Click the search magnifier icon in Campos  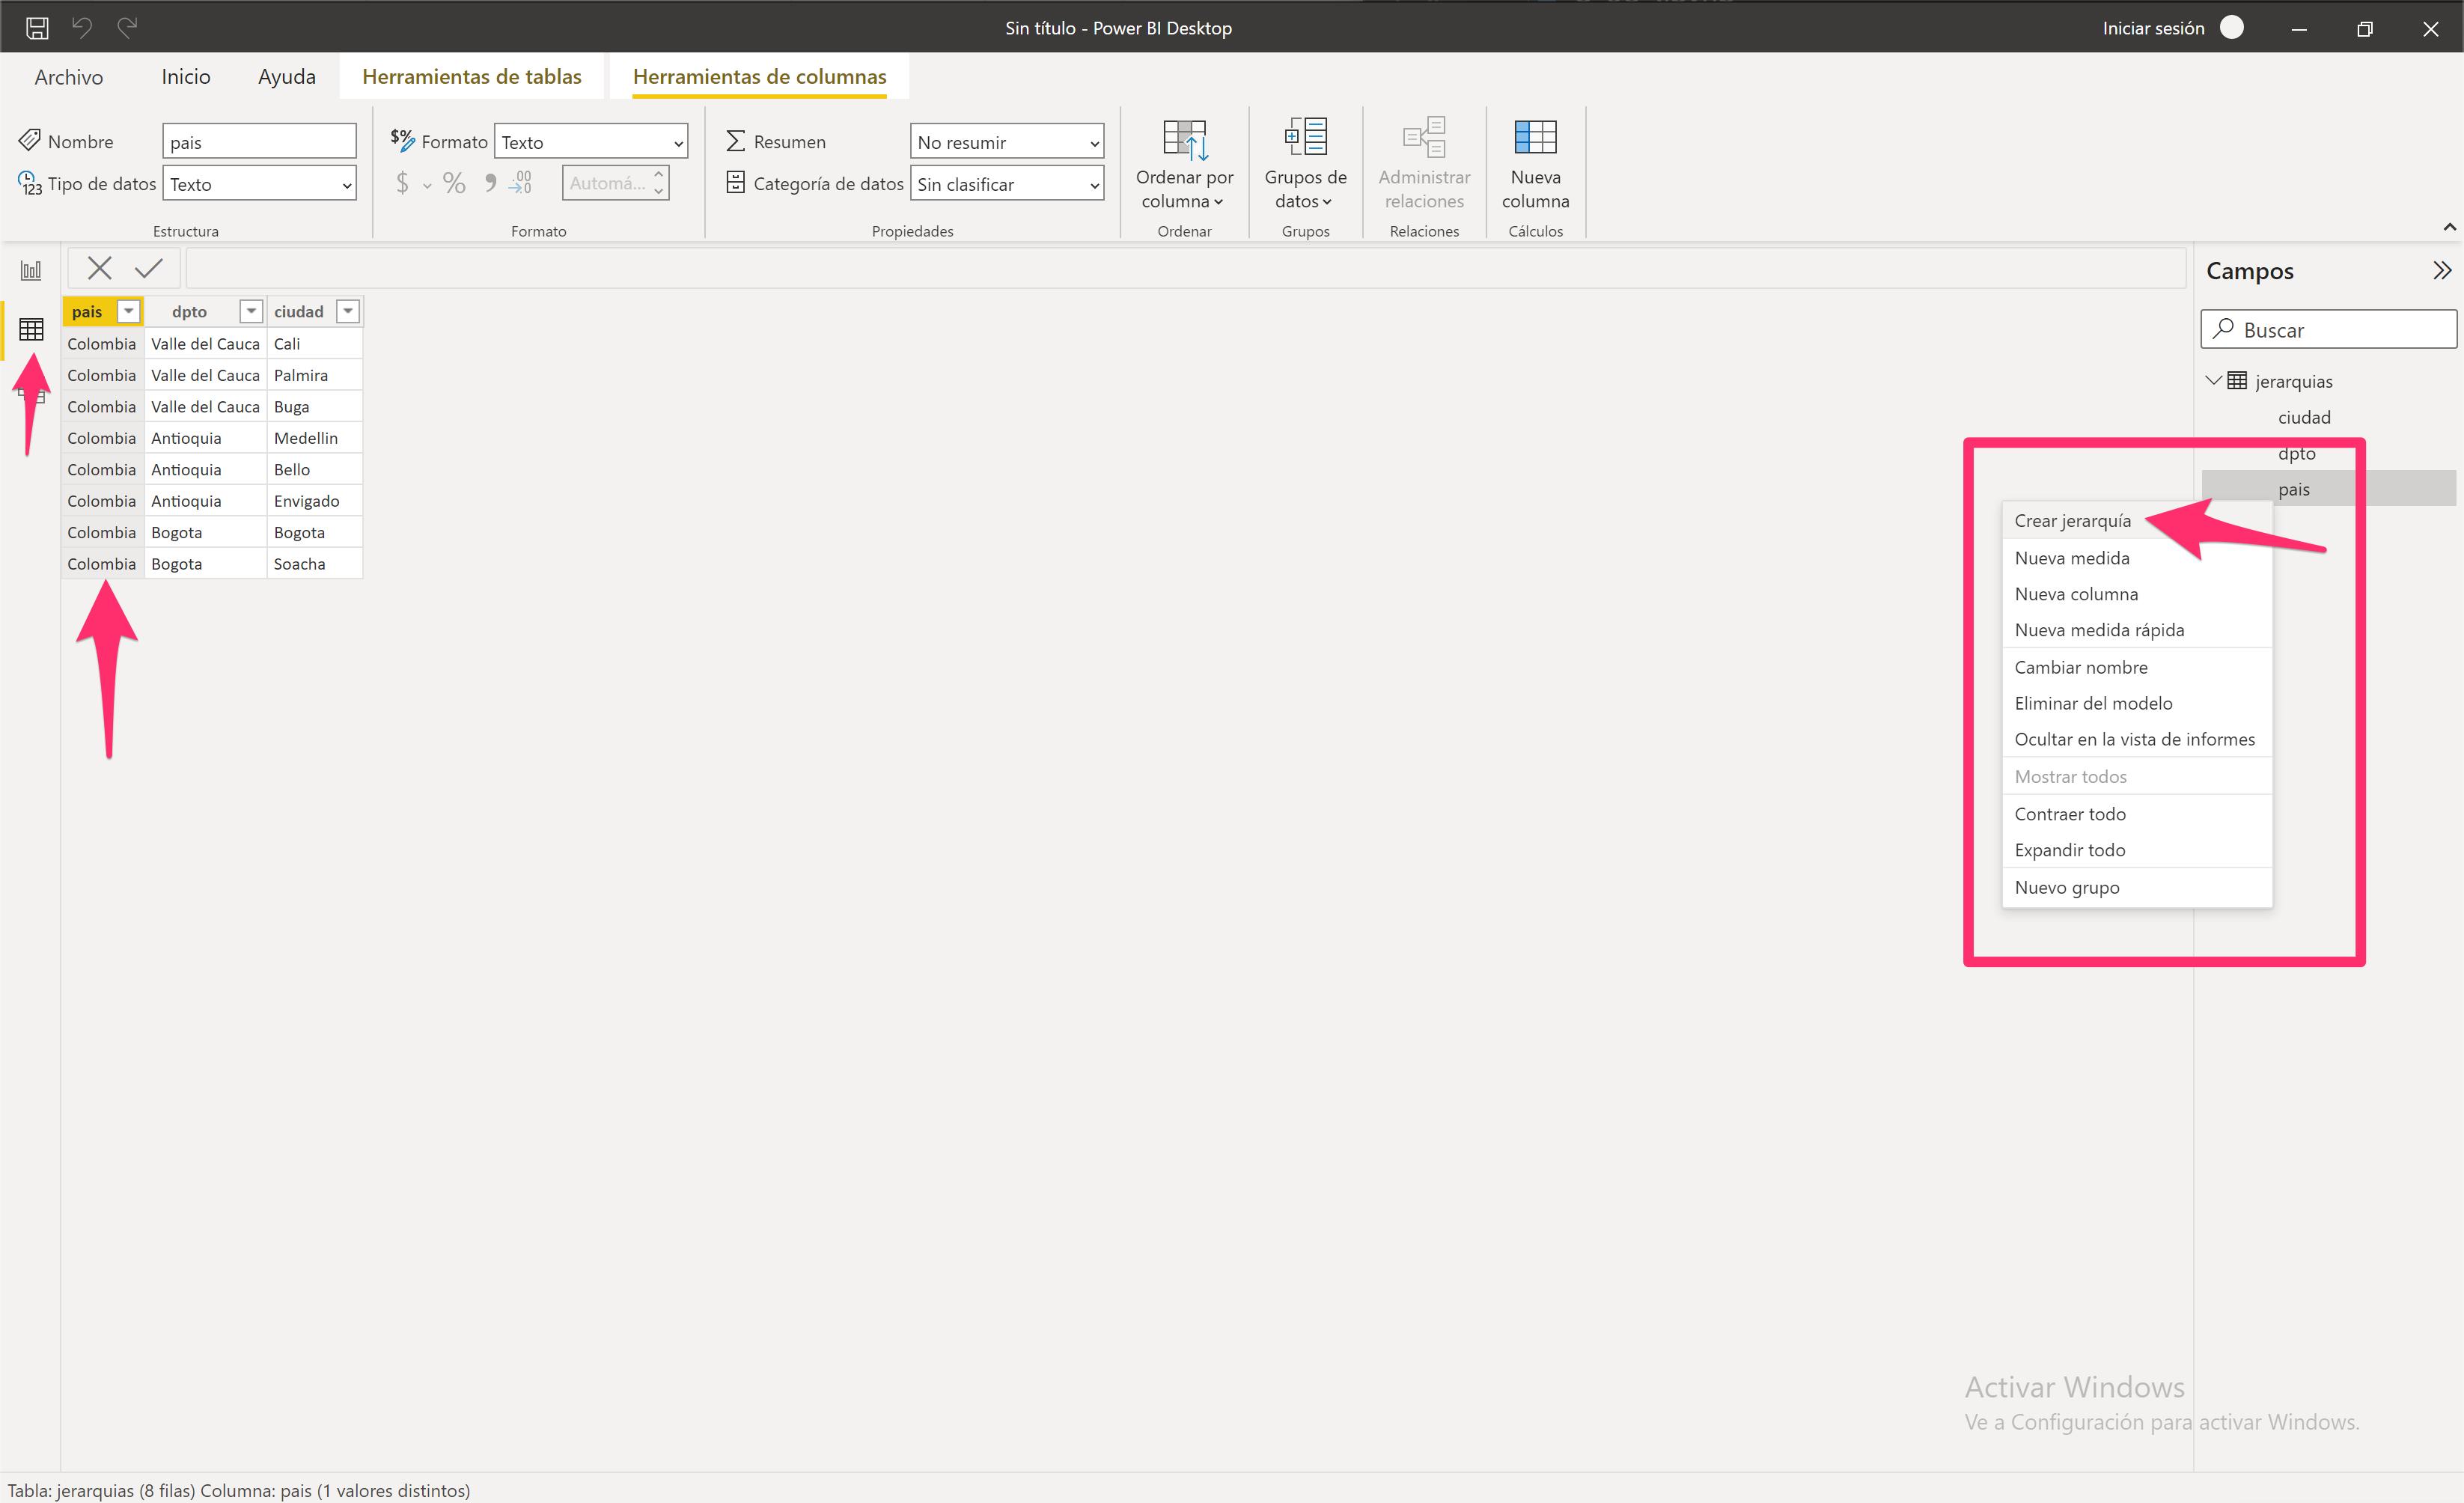2223,328
